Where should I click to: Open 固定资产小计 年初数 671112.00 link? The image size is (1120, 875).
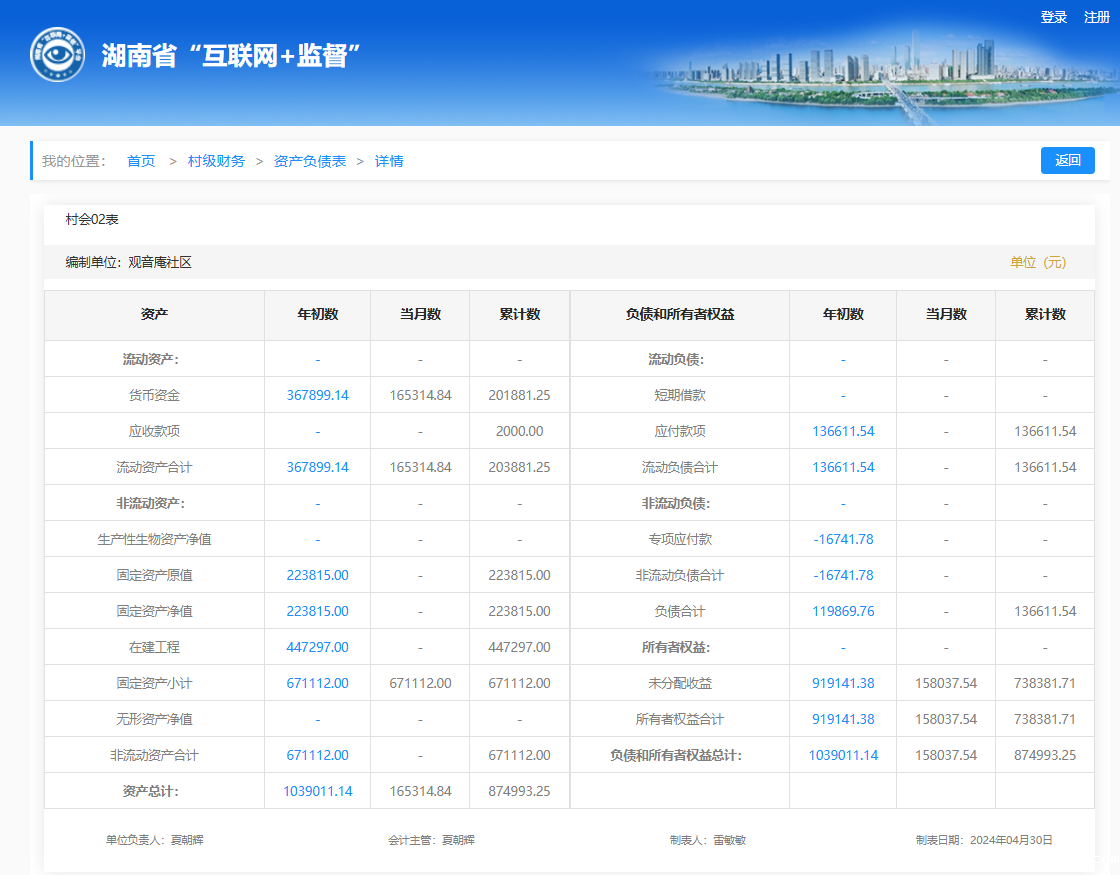coord(317,683)
